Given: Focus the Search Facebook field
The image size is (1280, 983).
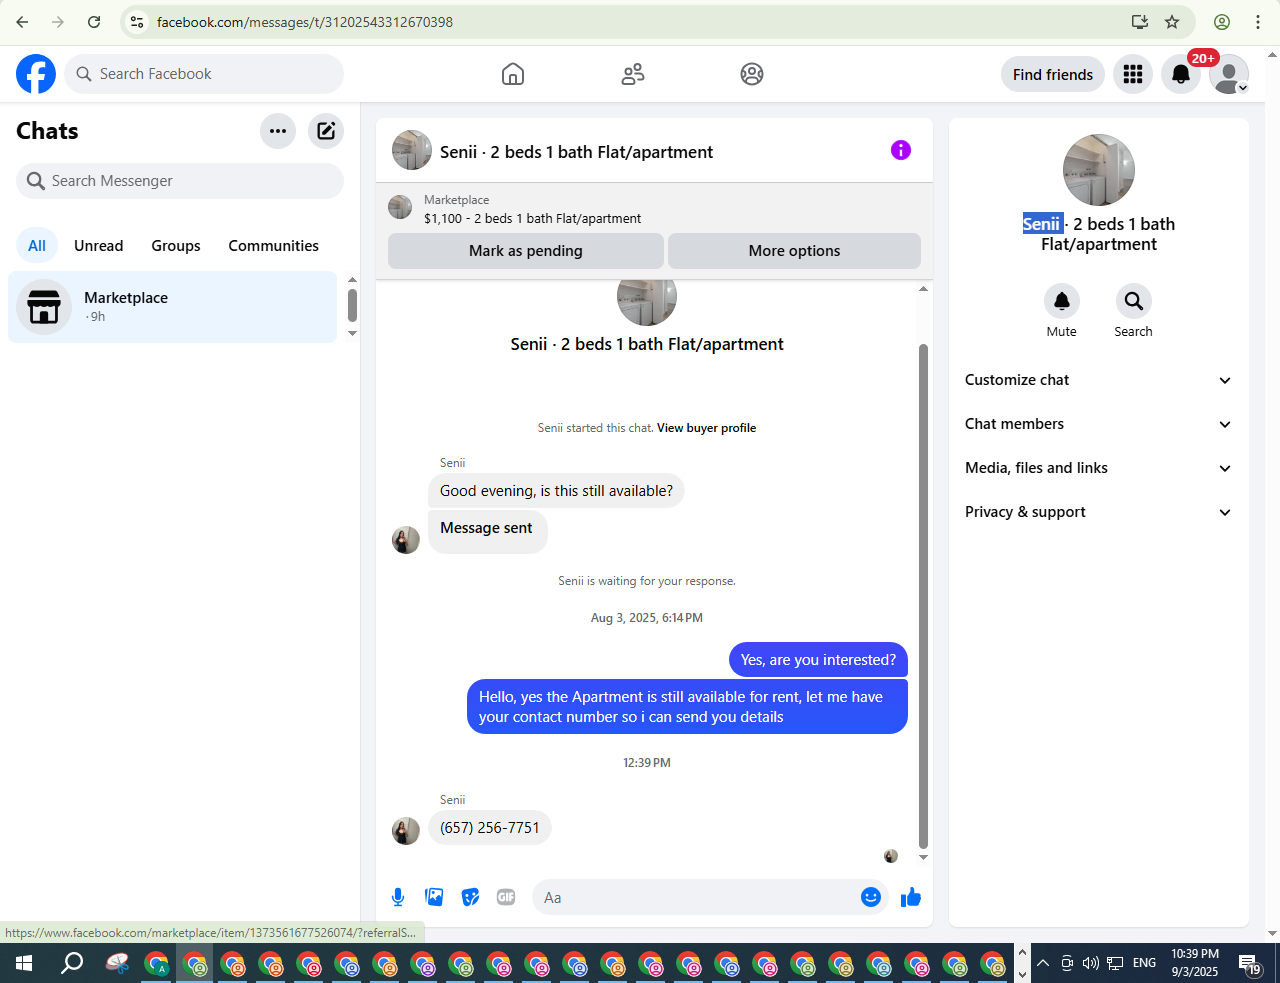Looking at the screenshot, I should coord(204,74).
